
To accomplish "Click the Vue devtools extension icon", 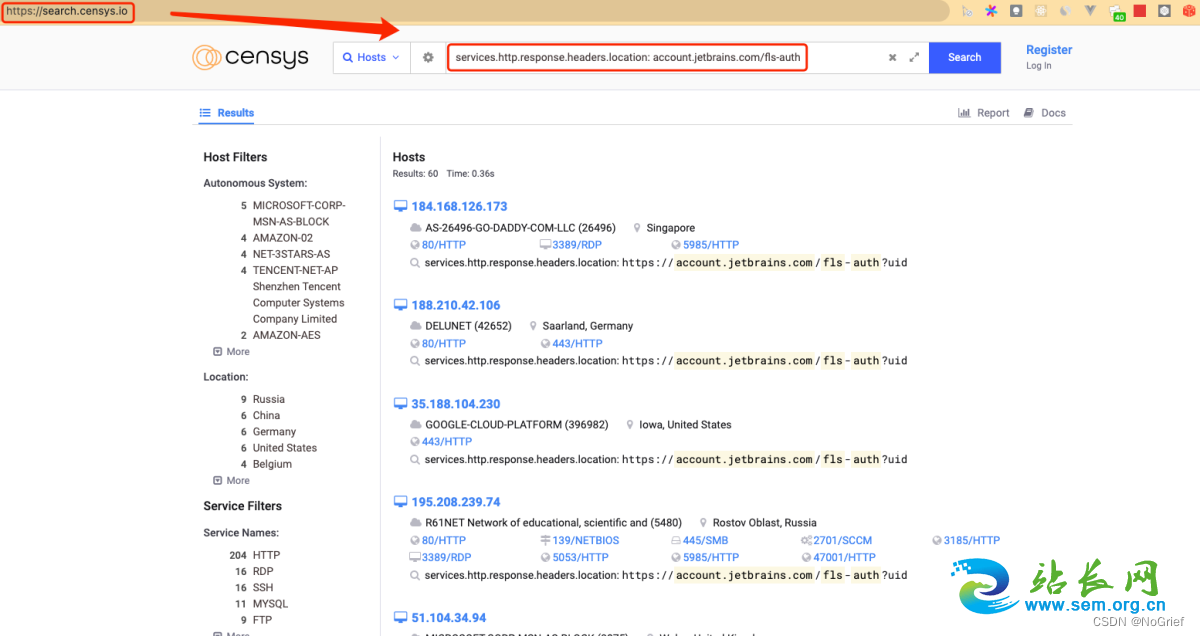I will point(1090,11).
